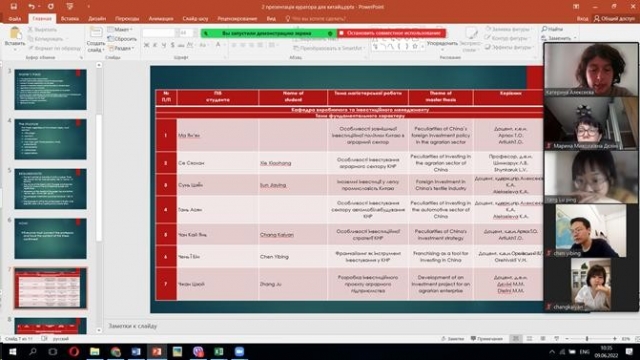Click the Save icon in title bar
Viewport: 640px width, 360px height.
[14, 7]
